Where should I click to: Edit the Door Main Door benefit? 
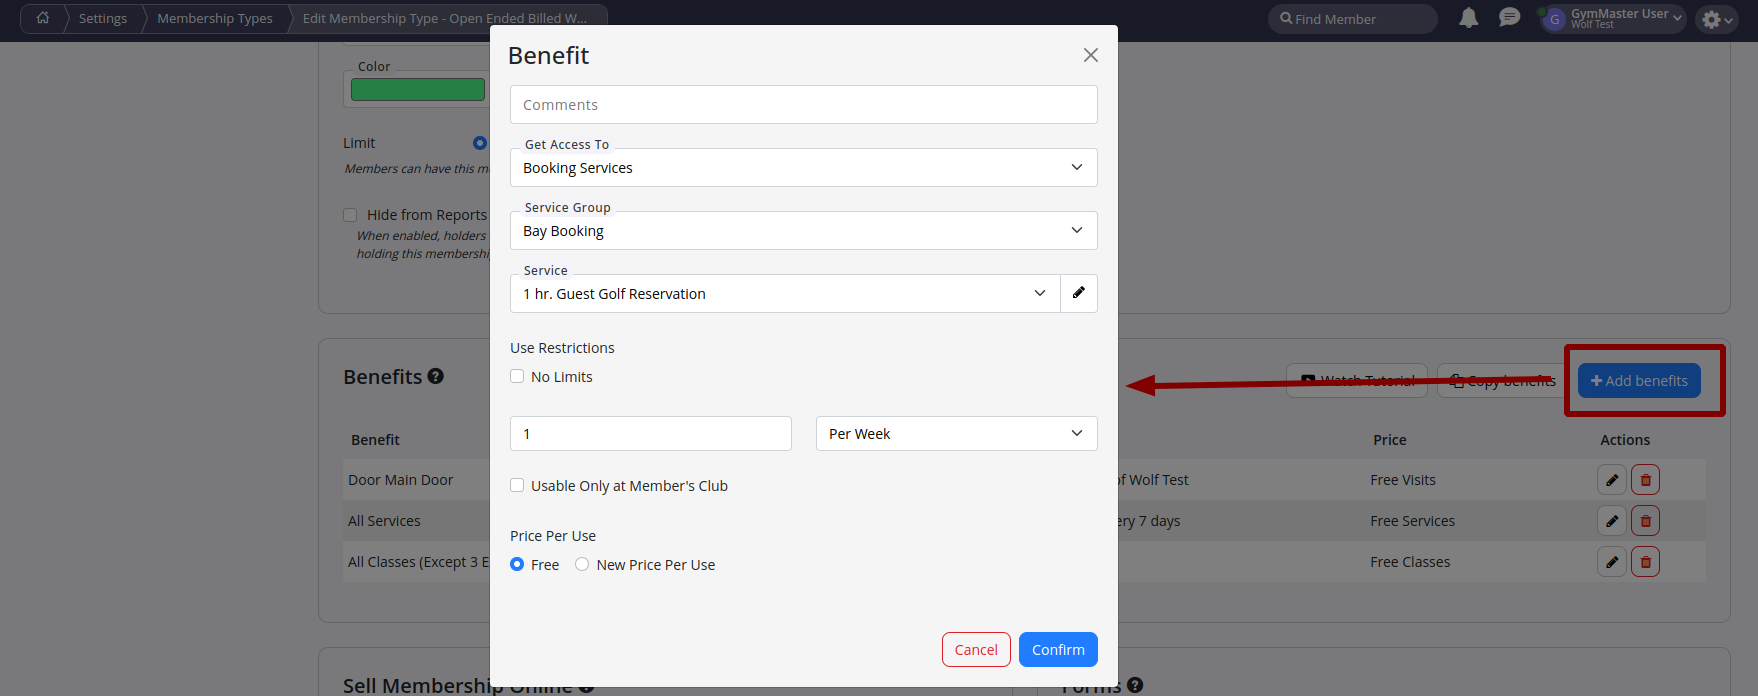pos(1611,480)
